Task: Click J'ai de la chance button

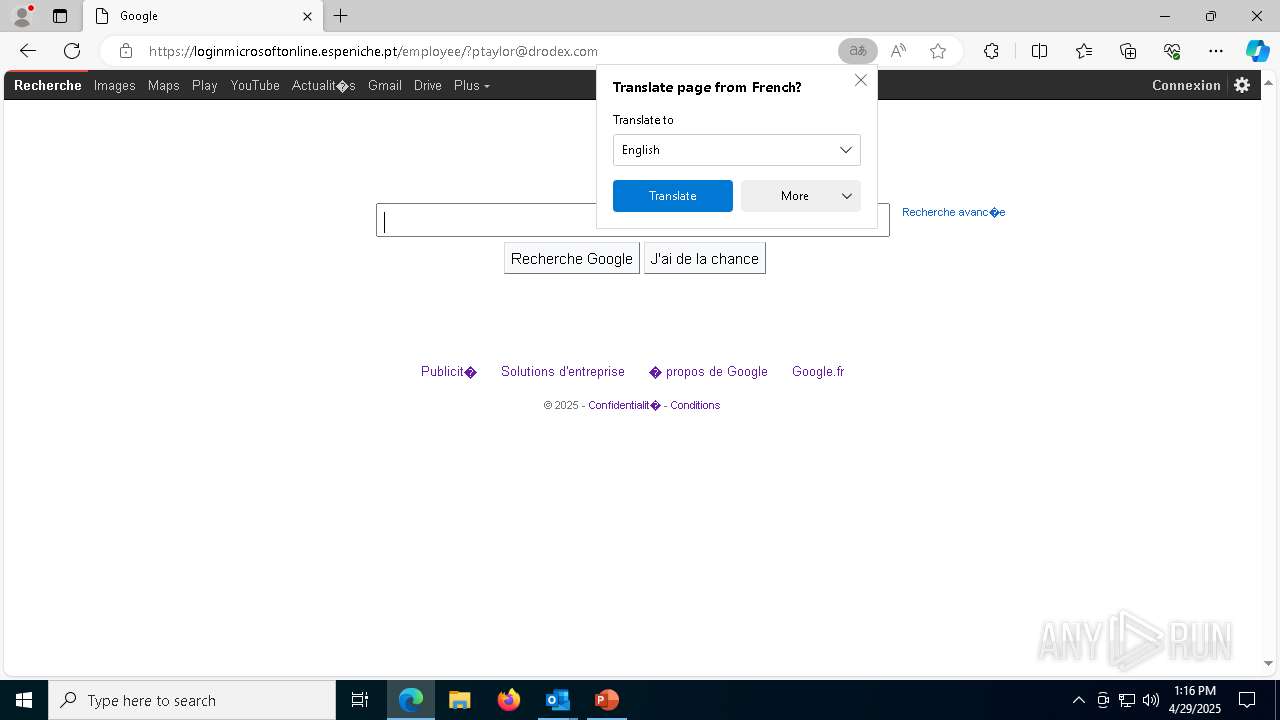Action: [x=705, y=258]
